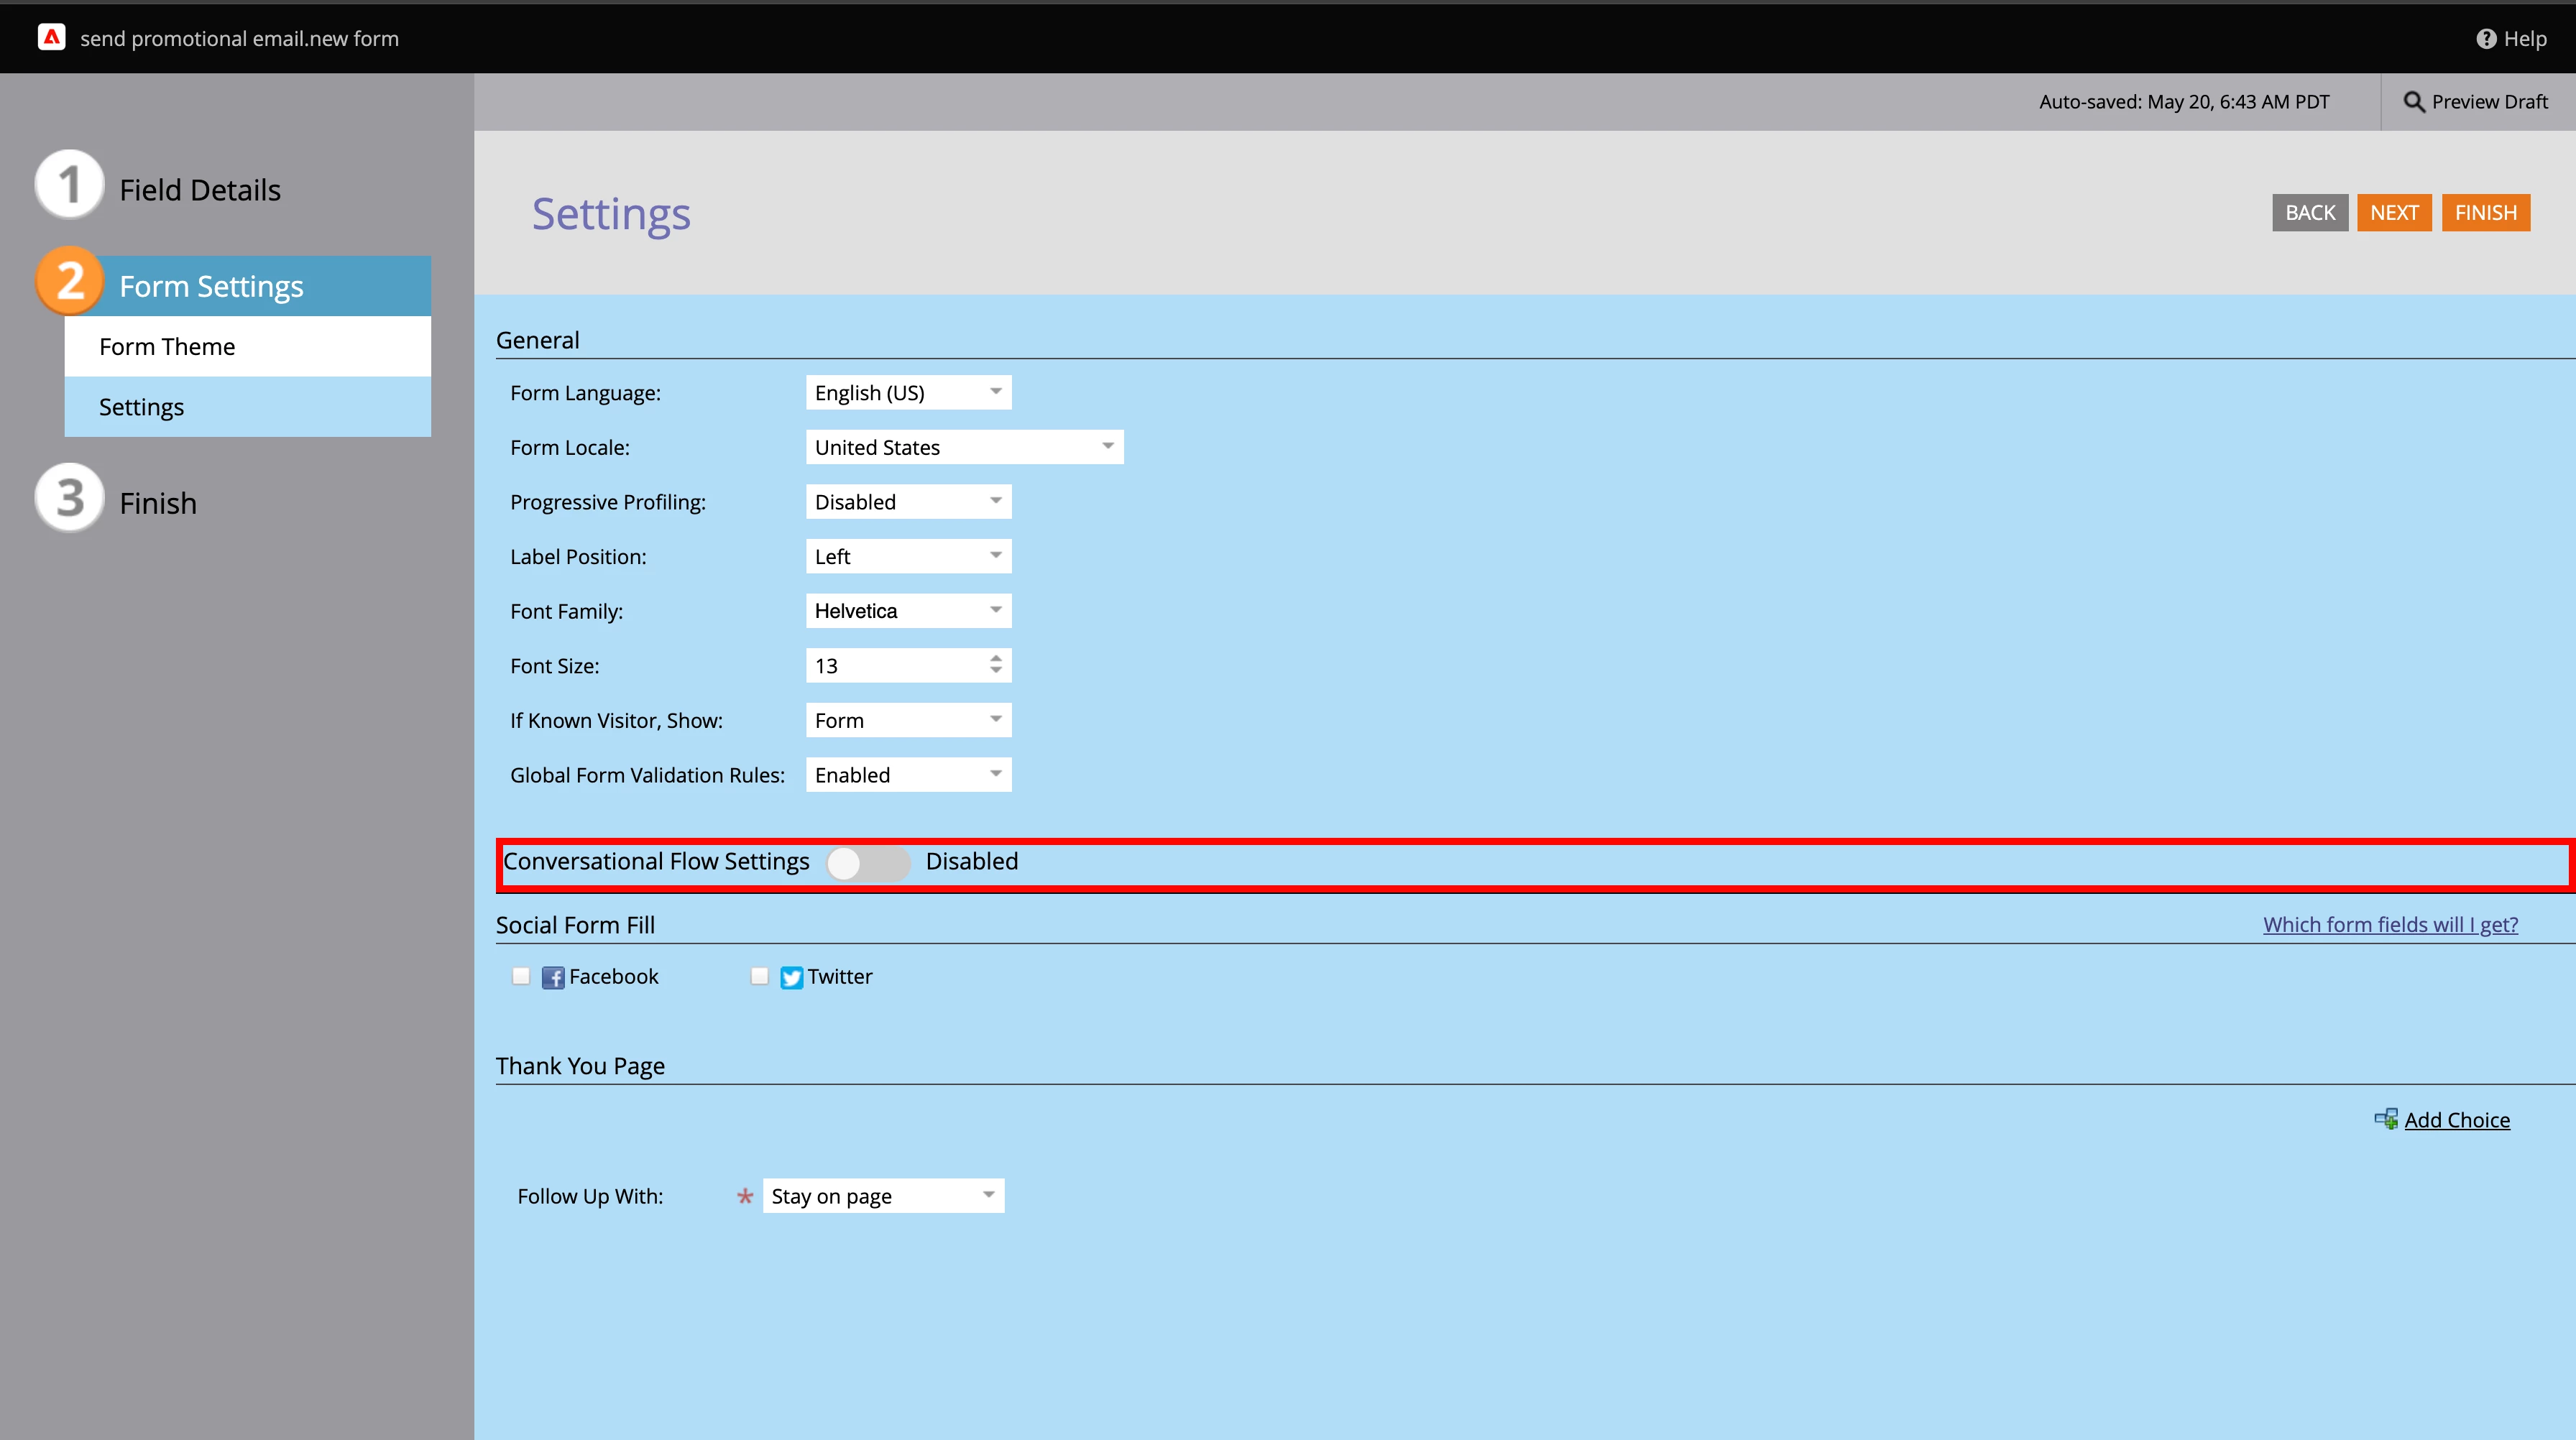2576x1440 pixels.
Task: Click the Preview Draft magnifier icon
Action: [x=2413, y=101]
